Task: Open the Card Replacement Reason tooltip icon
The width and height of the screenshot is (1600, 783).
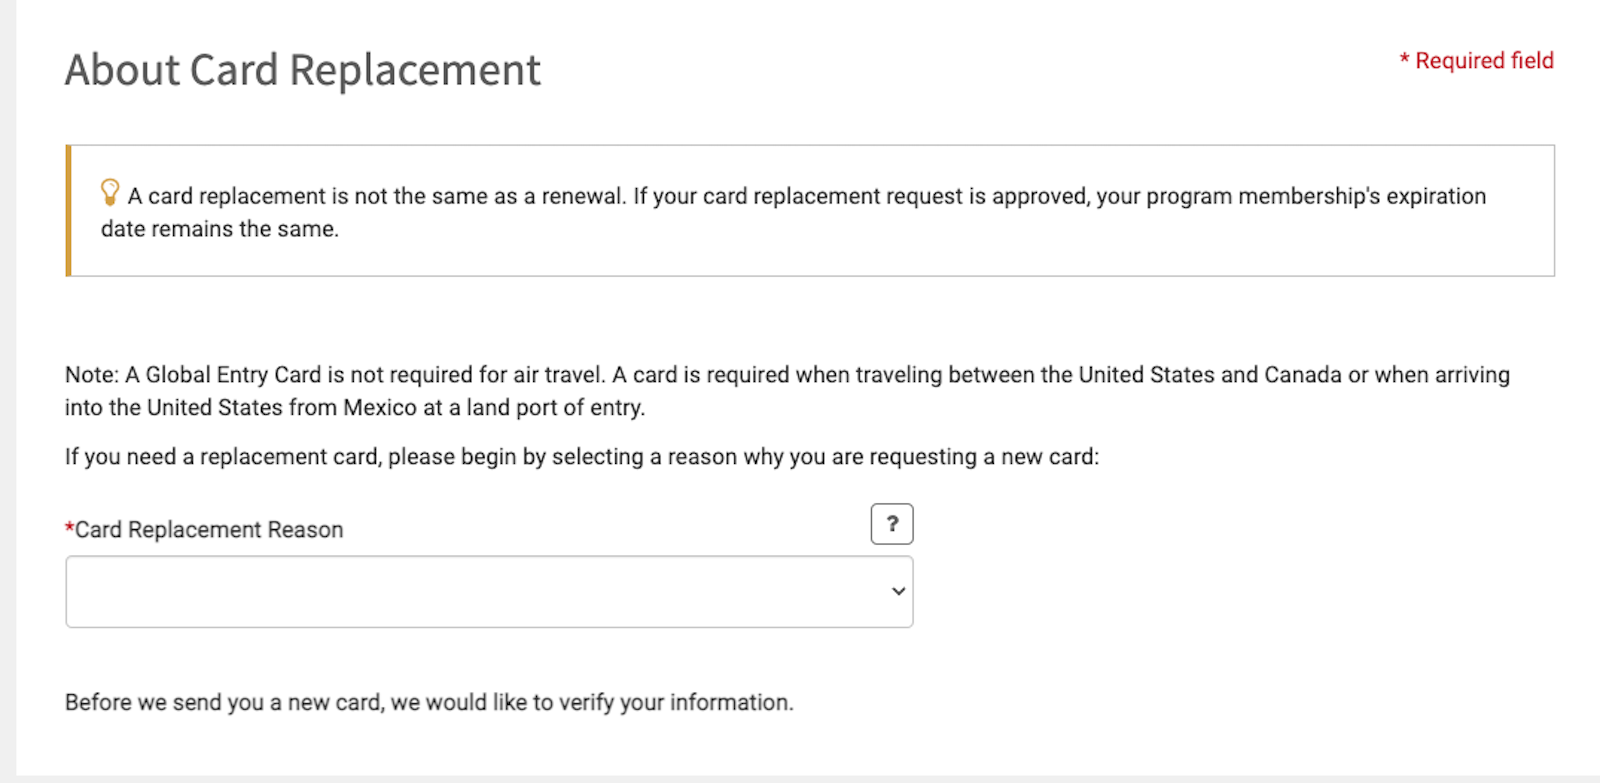Action: tap(893, 523)
